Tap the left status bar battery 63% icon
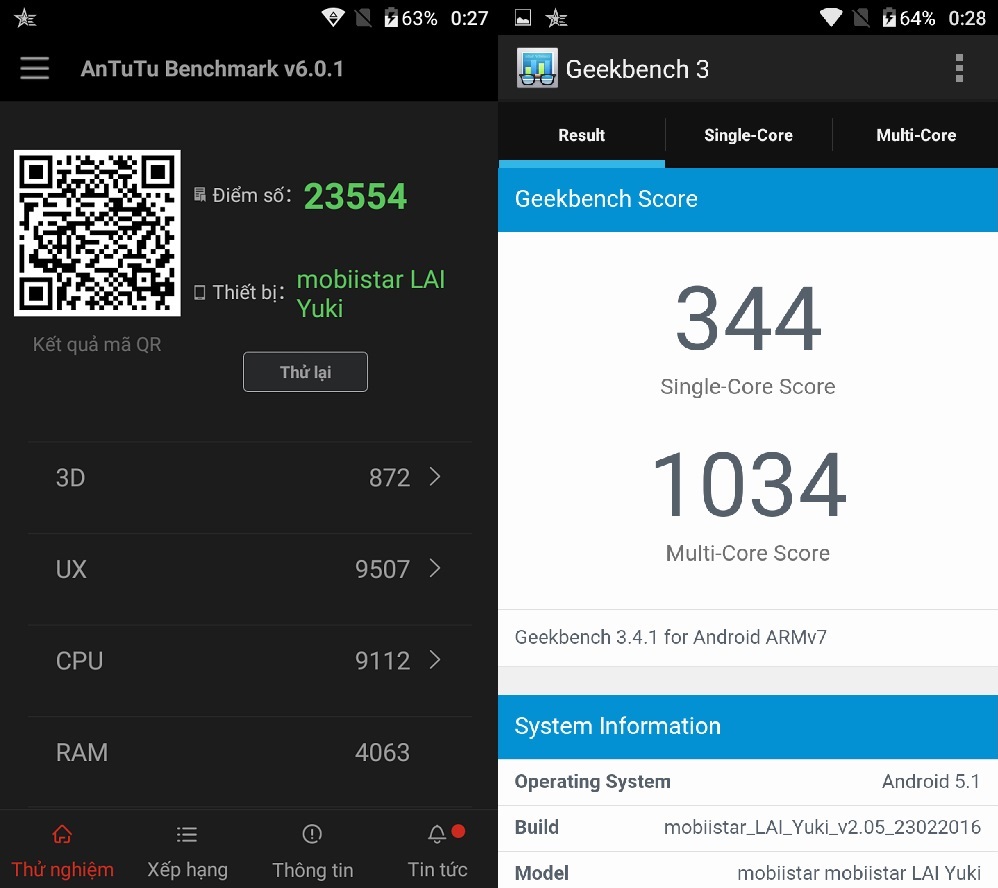Screen dimensions: 998x888 coord(391,17)
